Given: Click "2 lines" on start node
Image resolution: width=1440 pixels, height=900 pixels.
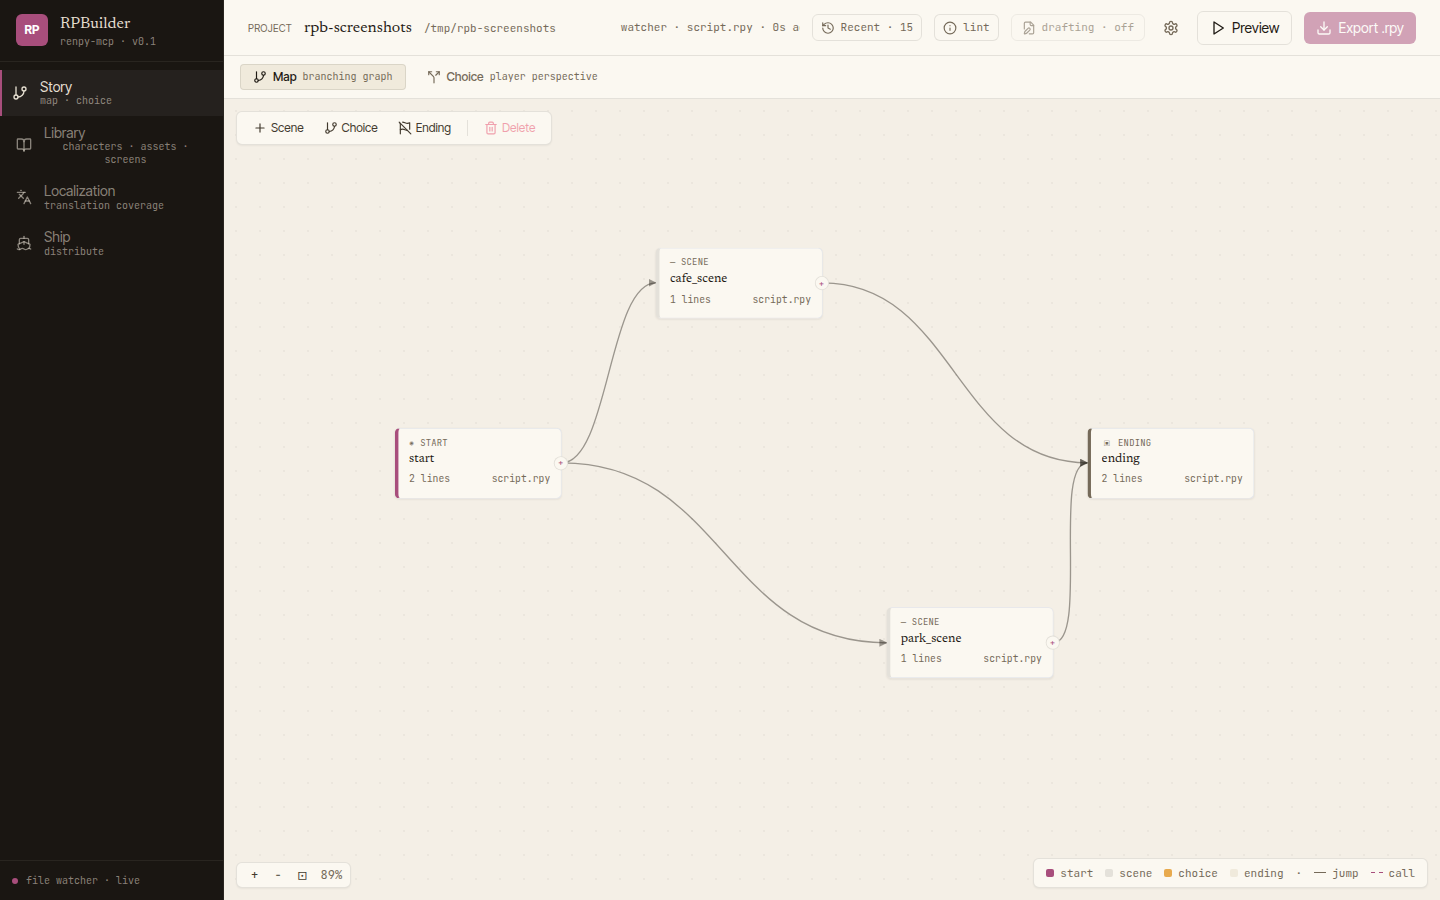Looking at the screenshot, I should [x=429, y=479].
